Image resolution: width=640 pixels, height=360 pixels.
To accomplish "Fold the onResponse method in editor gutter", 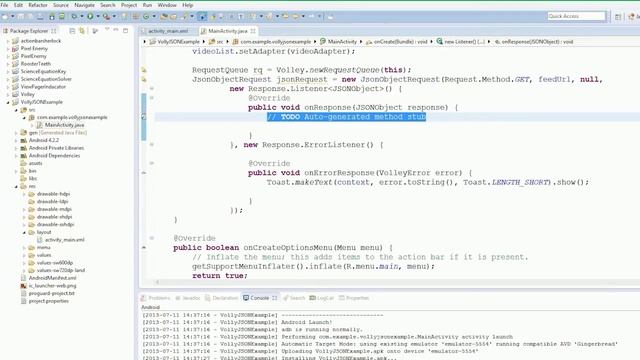I will coord(151,98).
